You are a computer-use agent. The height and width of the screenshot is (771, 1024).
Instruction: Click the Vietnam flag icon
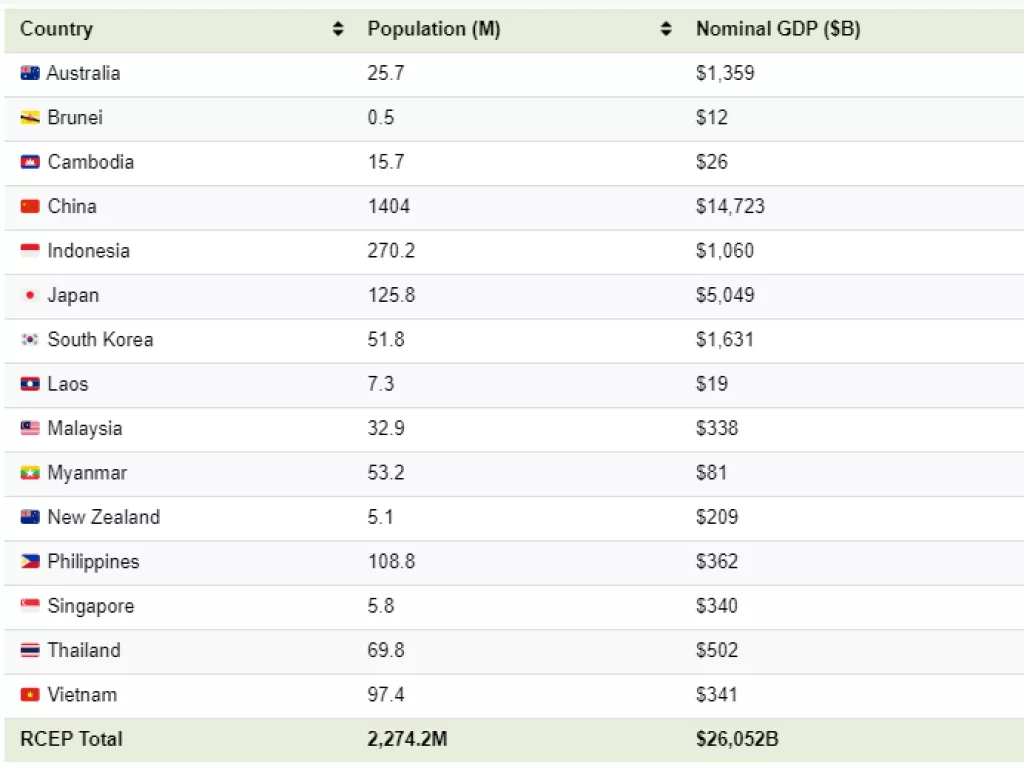[x=30, y=695]
